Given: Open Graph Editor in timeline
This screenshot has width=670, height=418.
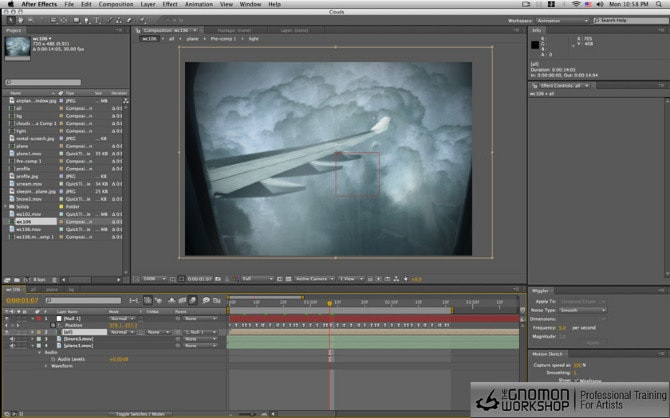Looking at the screenshot, I should click(x=217, y=300).
